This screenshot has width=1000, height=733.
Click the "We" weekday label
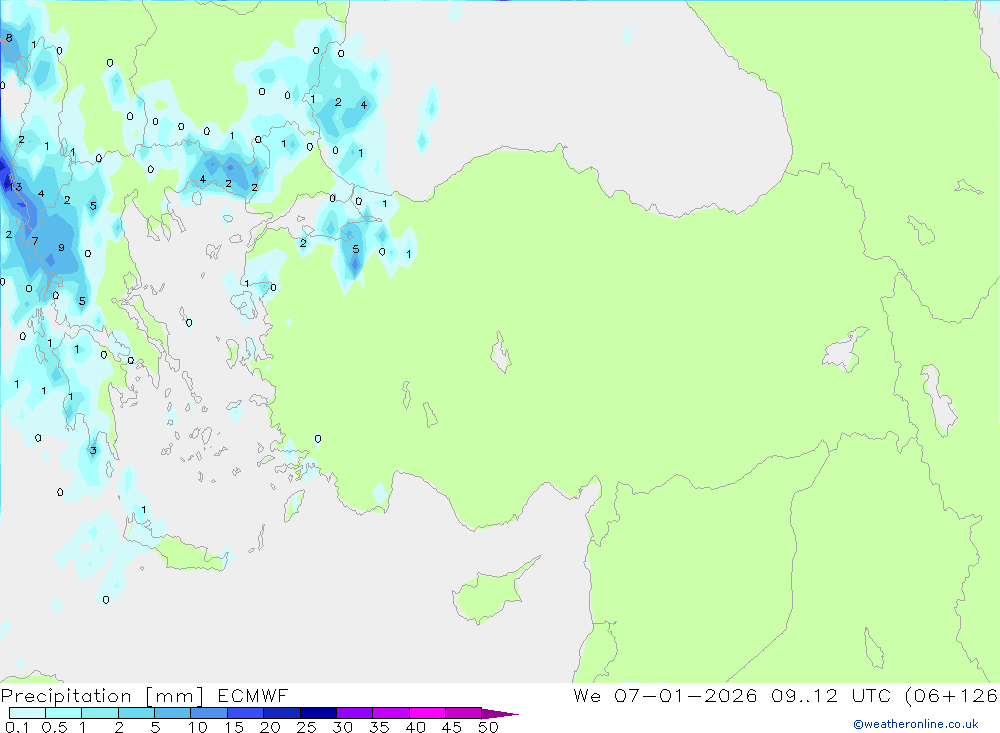click(x=587, y=695)
